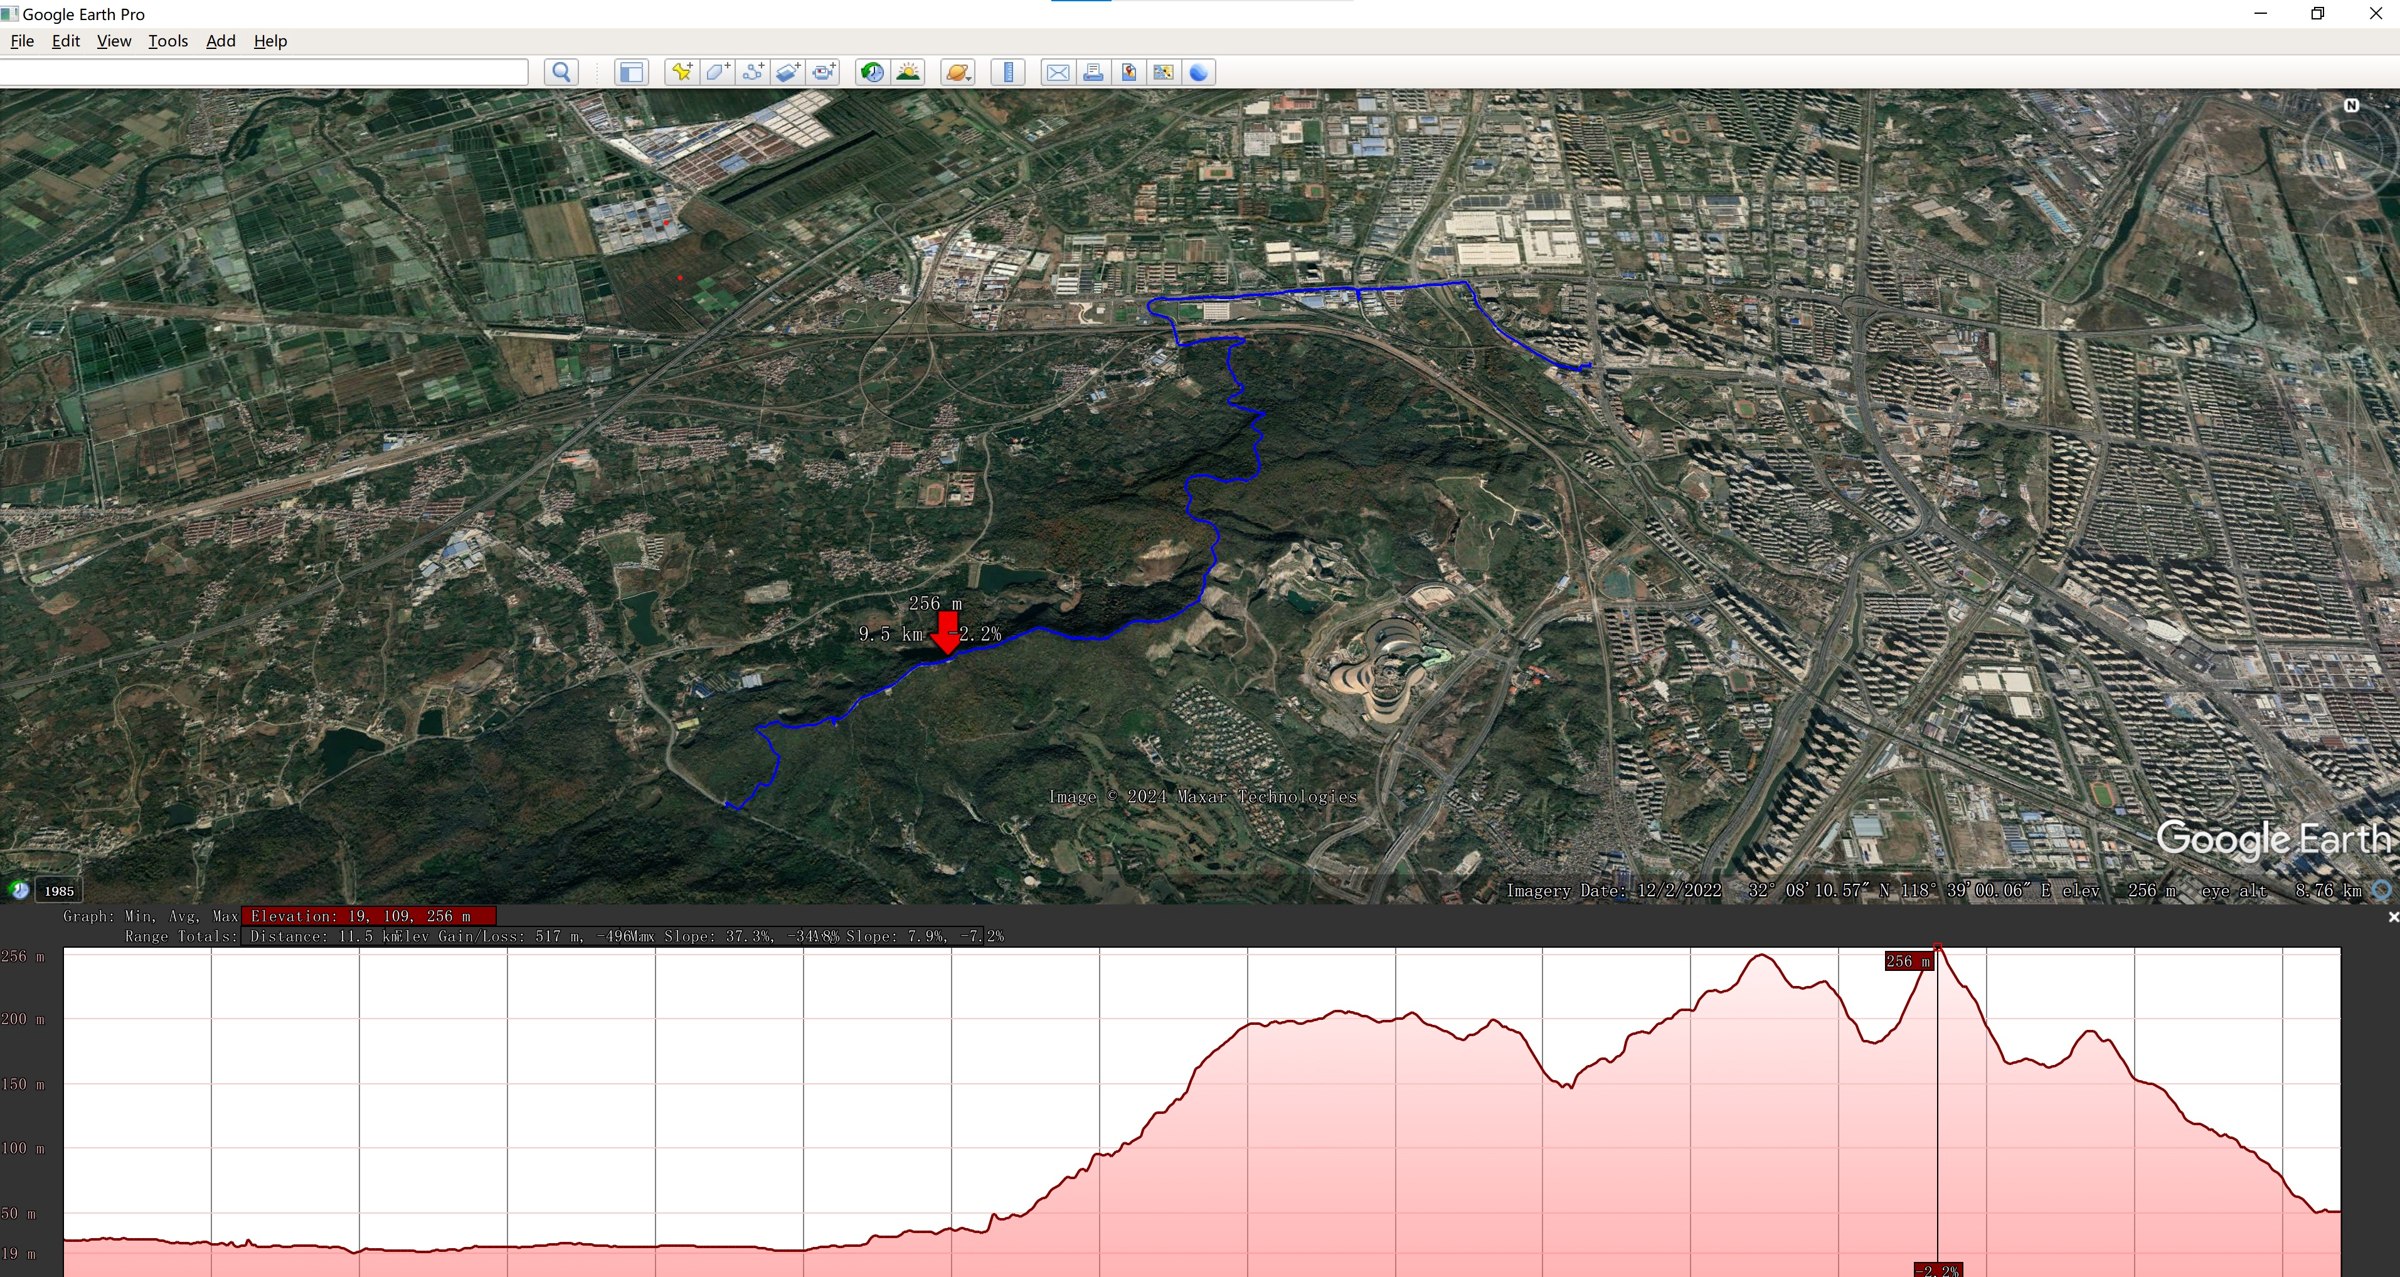
Task: Click the Print icon
Action: 1093,72
